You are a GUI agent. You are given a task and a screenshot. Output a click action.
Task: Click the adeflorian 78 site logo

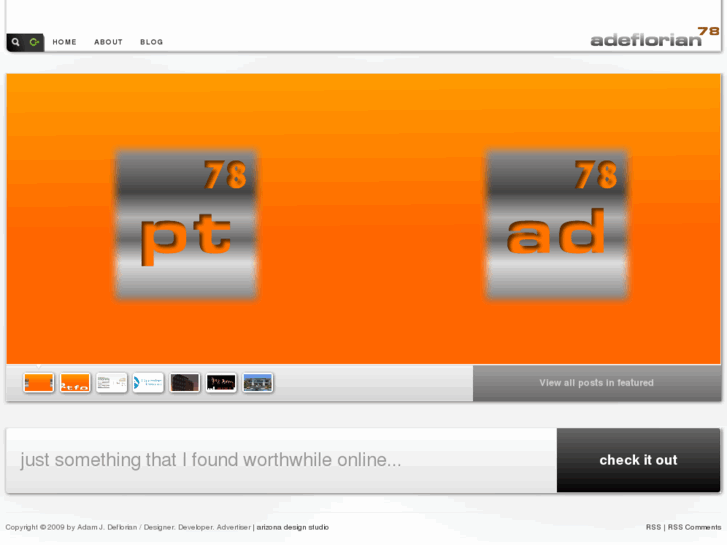click(655, 37)
